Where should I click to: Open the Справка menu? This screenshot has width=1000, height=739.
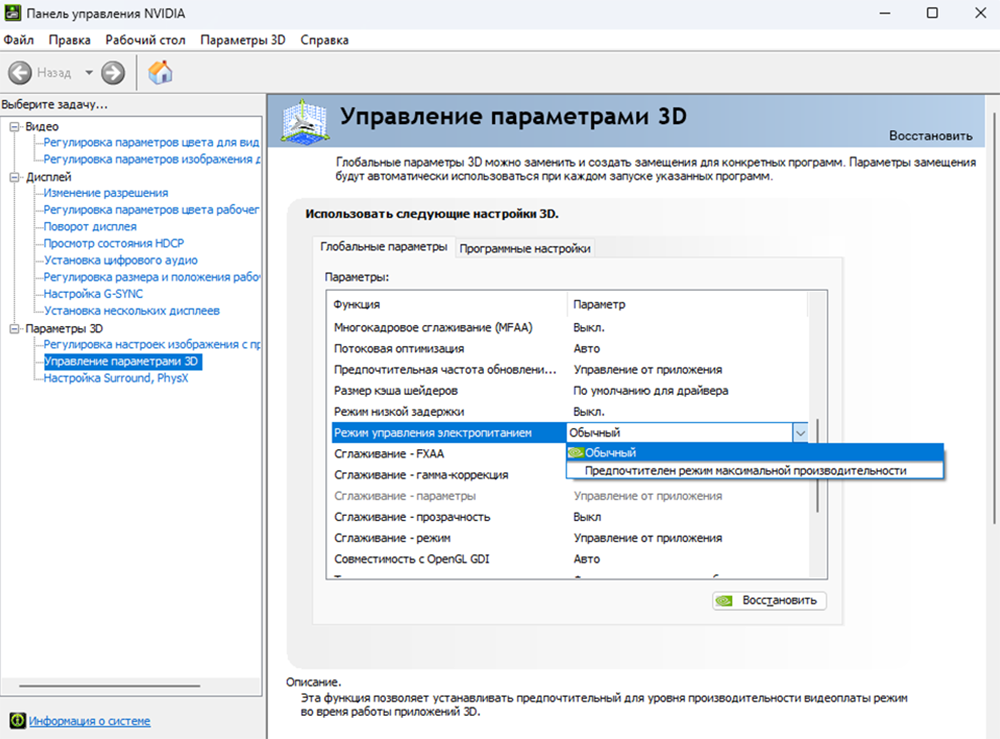point(327,39)
